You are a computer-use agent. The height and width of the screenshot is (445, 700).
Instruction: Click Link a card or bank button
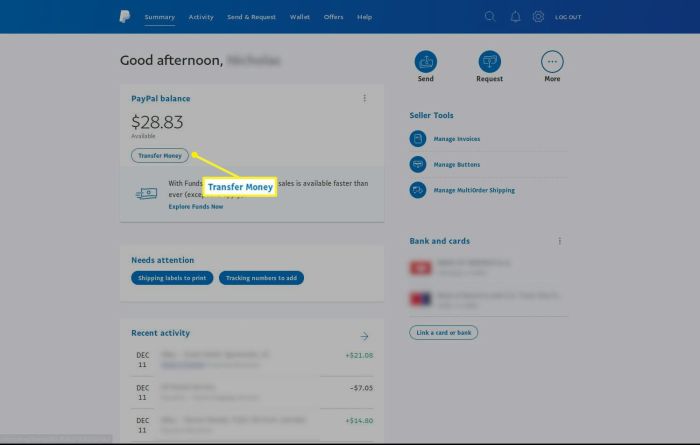pyautogui.click(x=443, y=333)
